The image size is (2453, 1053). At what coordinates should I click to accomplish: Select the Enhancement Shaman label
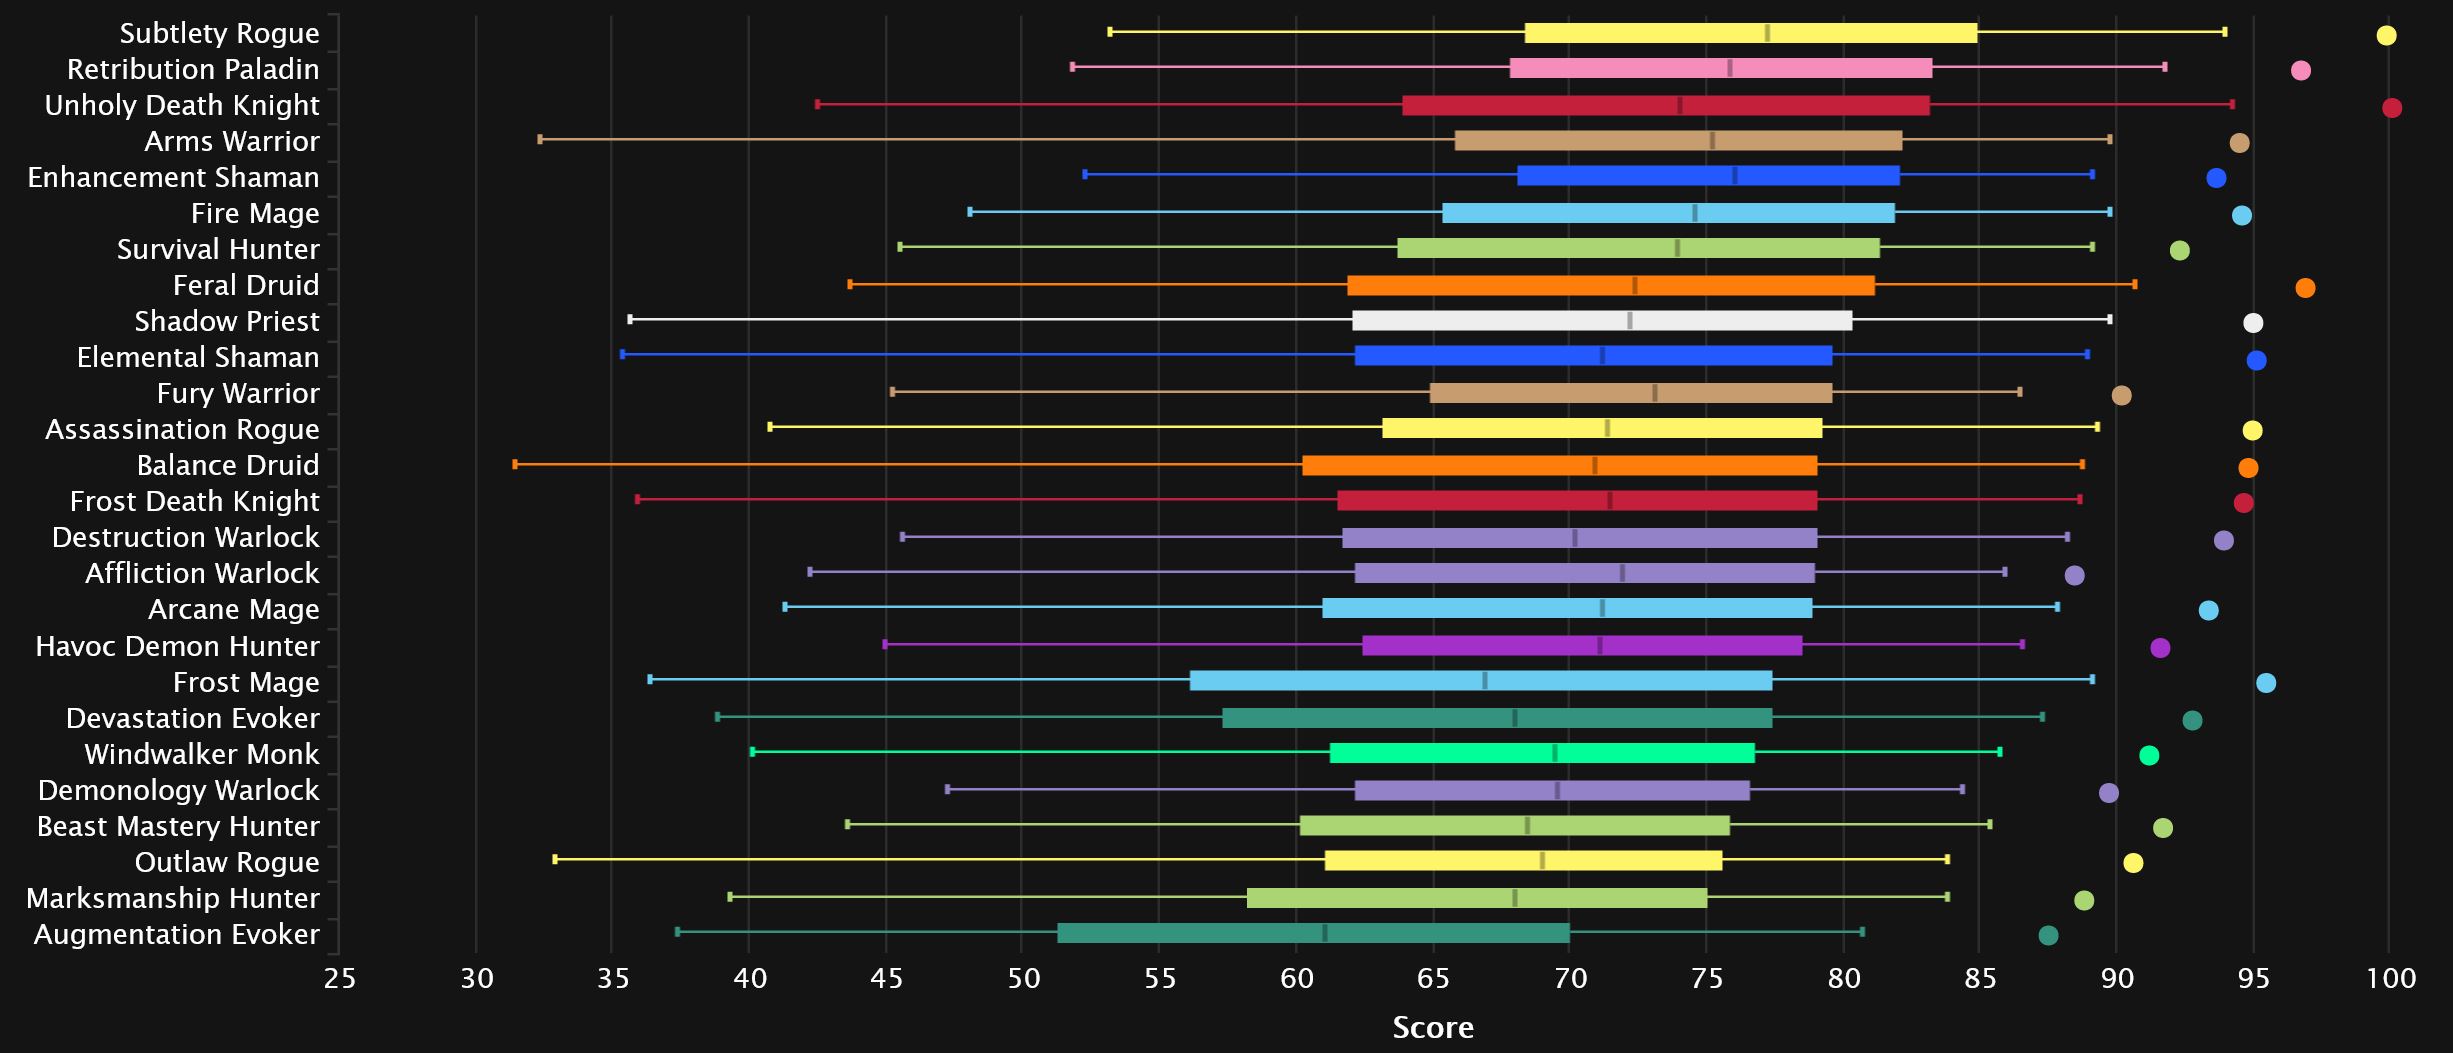tap(173, 177)
